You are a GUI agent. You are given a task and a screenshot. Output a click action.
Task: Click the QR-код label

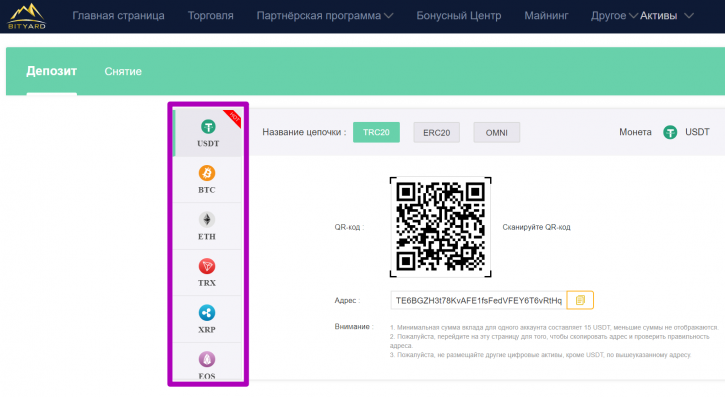349,227
